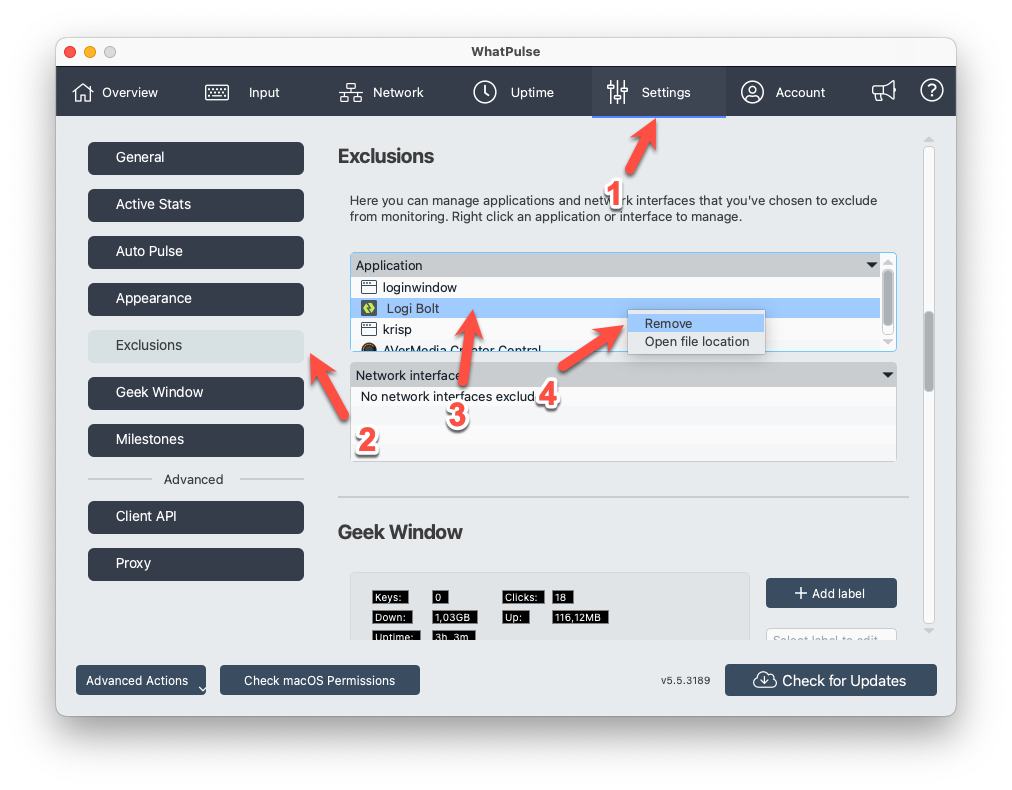The image size is (1012, 790).
Task: Click the settings page vertical scrollbar thumb
Action: pyautogui.click(x=929, y=352)
